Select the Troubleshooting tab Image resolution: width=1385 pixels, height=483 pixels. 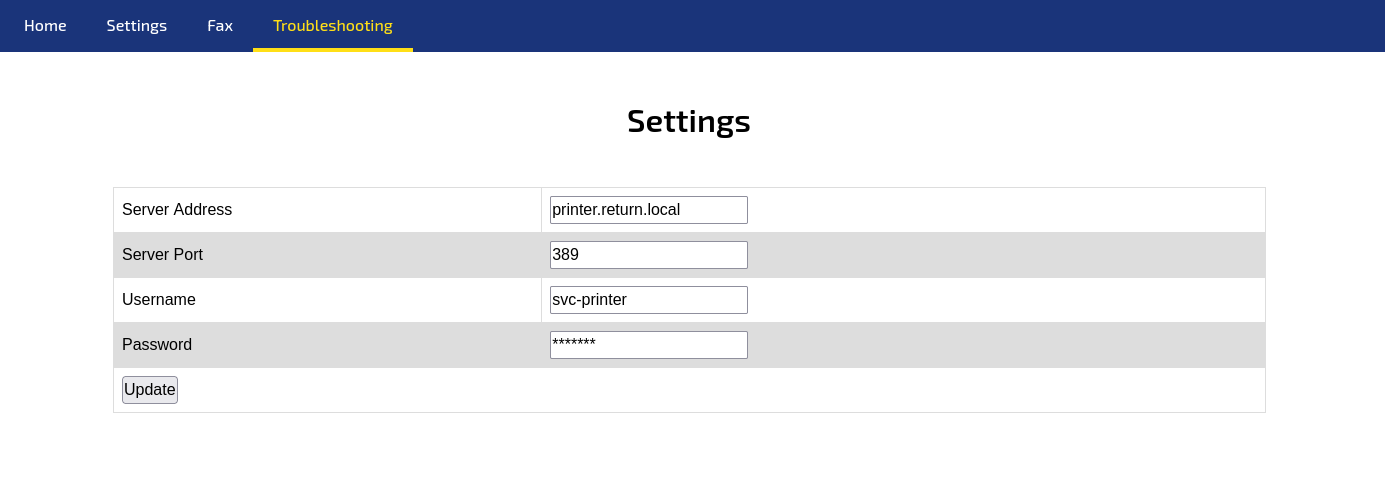tap(333, 25)
